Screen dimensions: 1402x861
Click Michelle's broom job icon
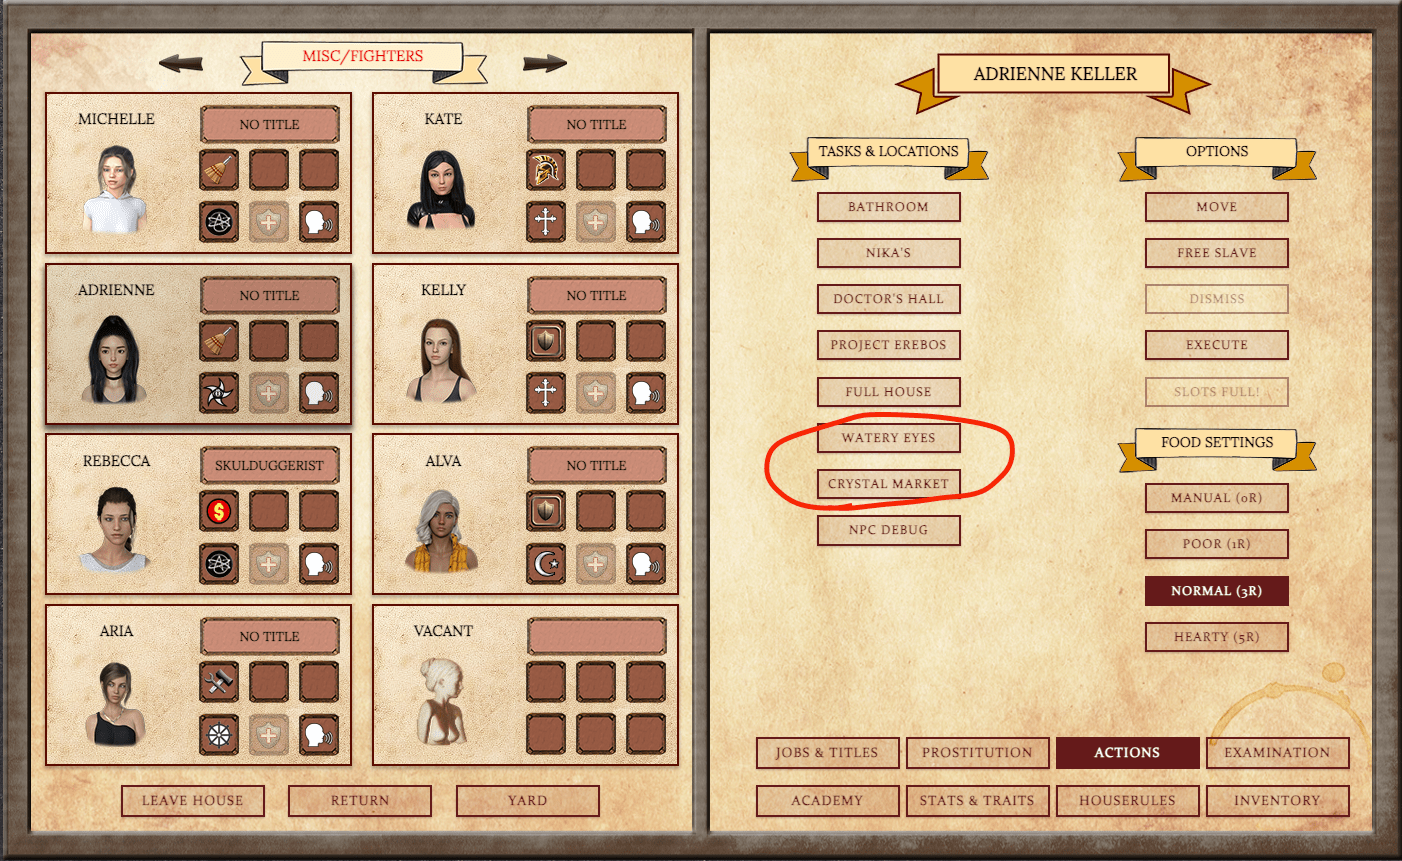pos(219,170)
